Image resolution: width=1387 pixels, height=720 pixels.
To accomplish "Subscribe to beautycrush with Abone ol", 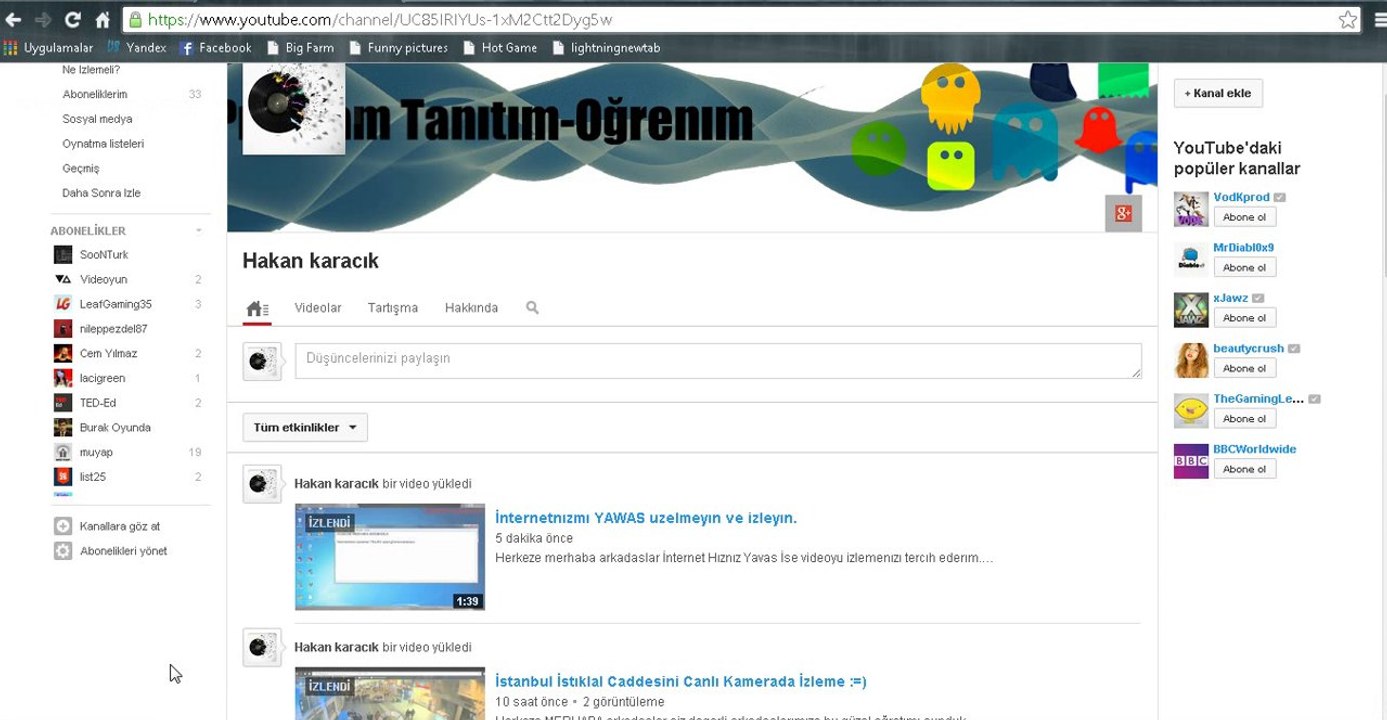I will [x=1245, y=368].
